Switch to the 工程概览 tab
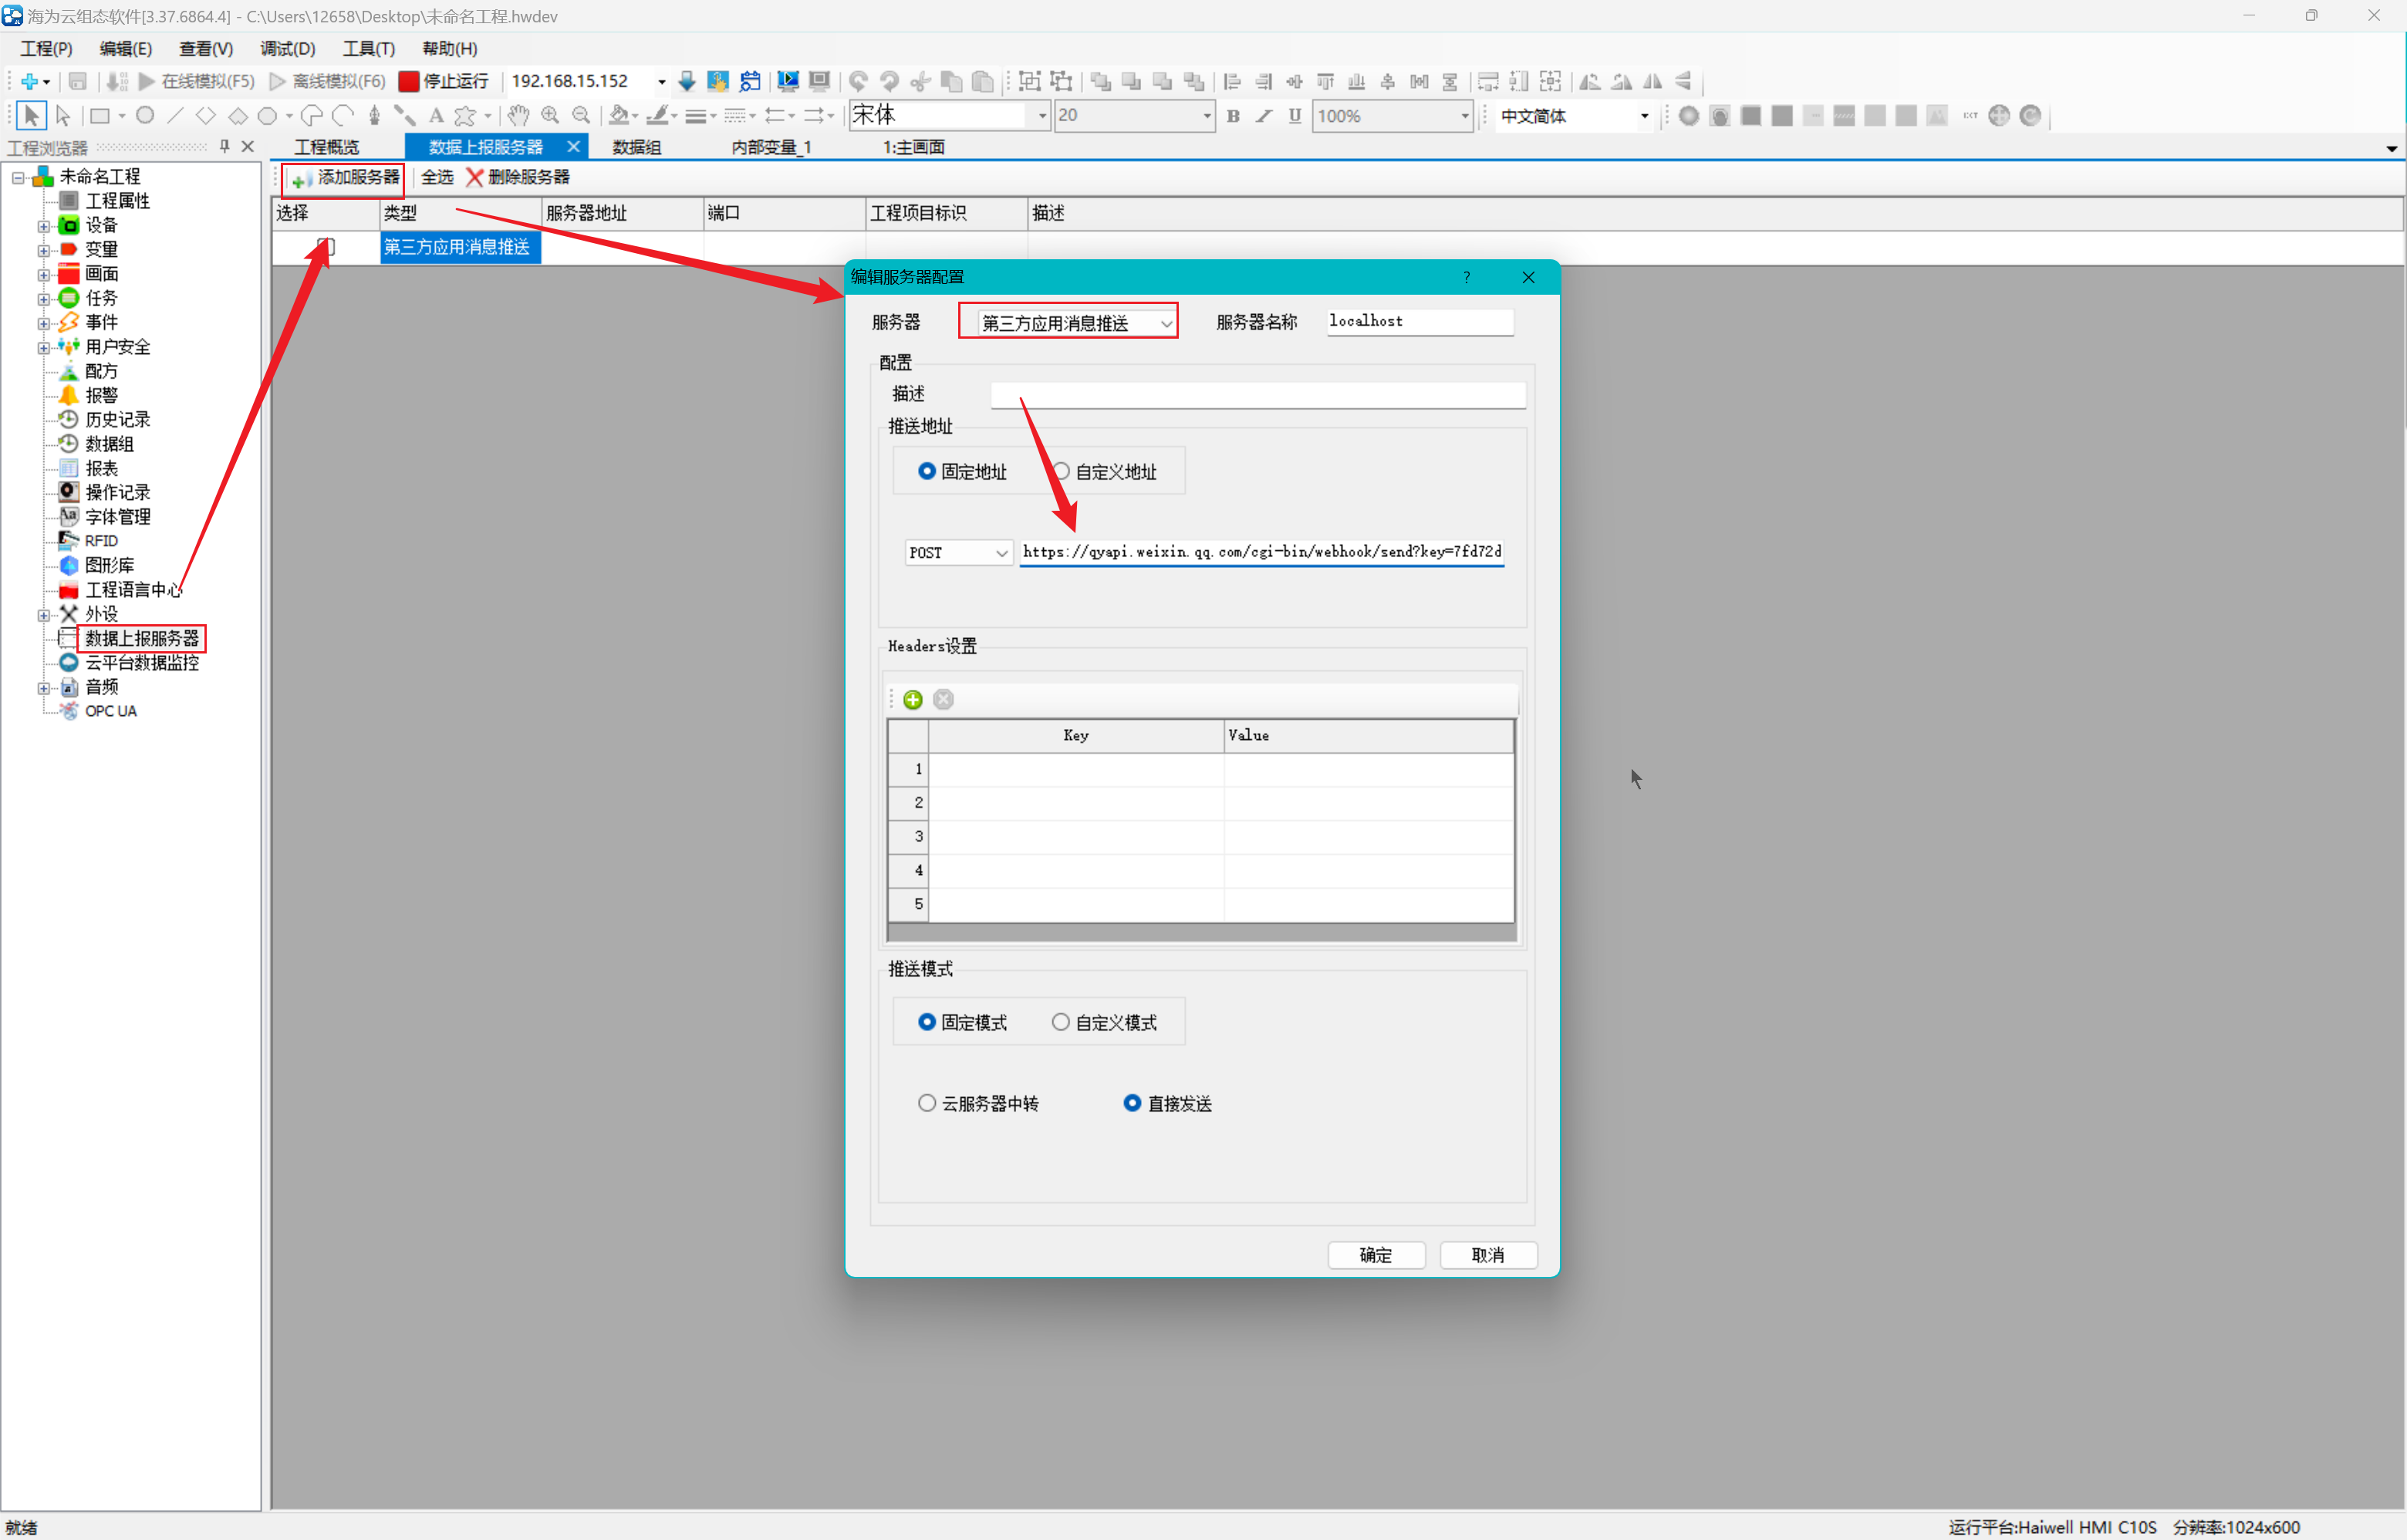Image resolution: width=2407 pixels, height=1540 pixels. coord(326,147)
